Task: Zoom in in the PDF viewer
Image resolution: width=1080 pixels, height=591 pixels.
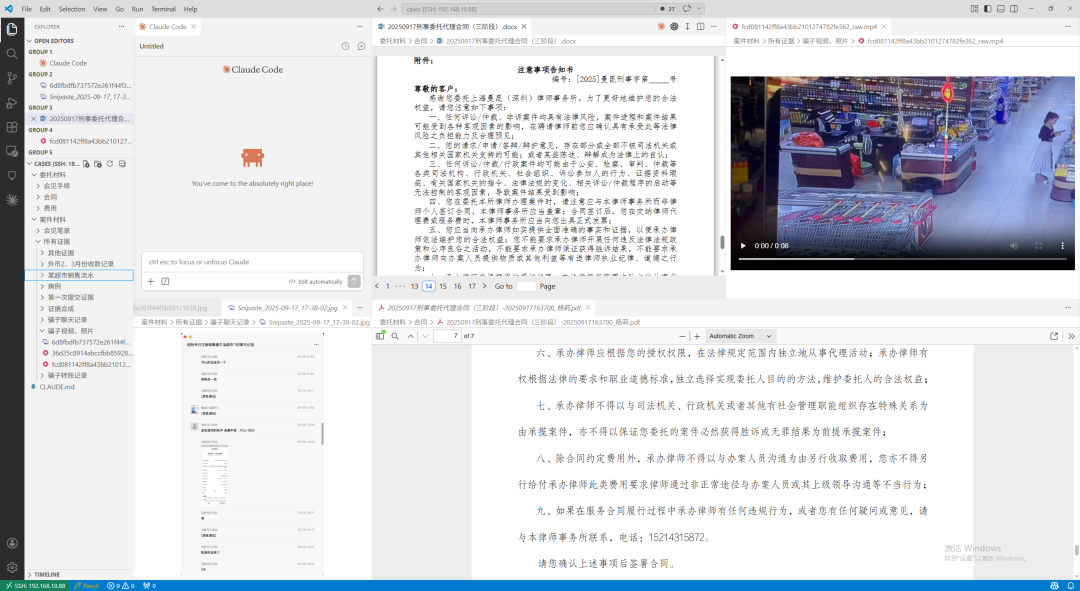Action: [697, 336]
